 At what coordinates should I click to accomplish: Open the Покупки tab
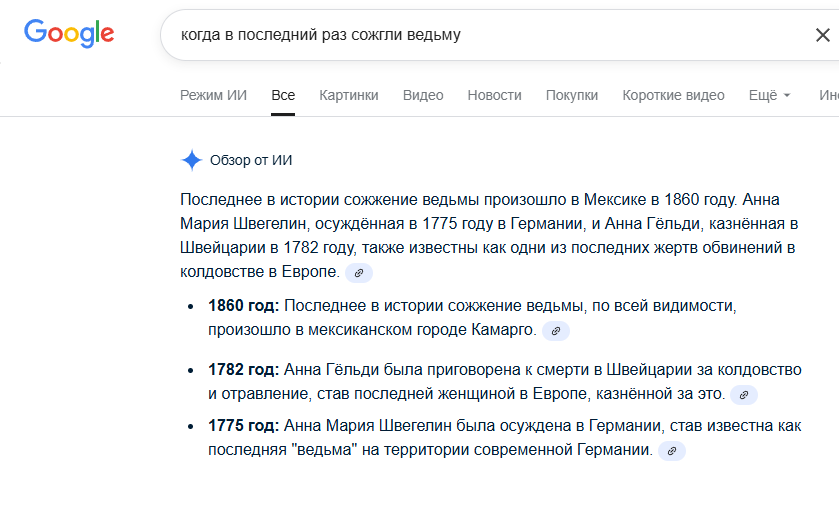pos(572,95)
